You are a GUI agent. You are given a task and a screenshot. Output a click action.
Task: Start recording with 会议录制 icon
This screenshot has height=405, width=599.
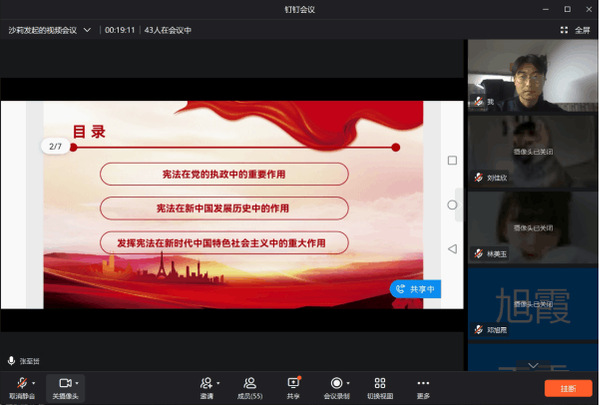[337, 383]
